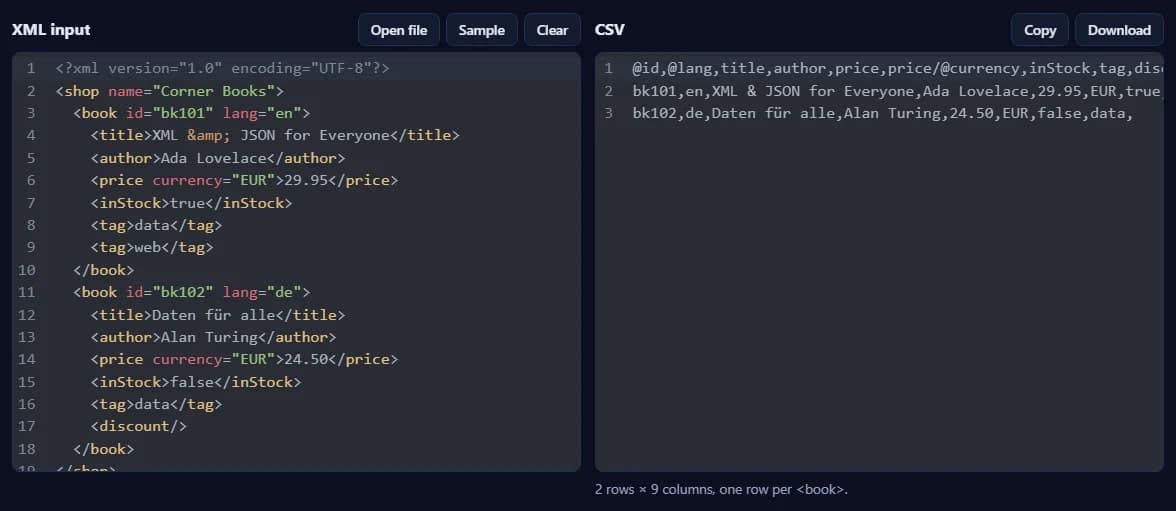Click the XML input heading

[51, 30]
